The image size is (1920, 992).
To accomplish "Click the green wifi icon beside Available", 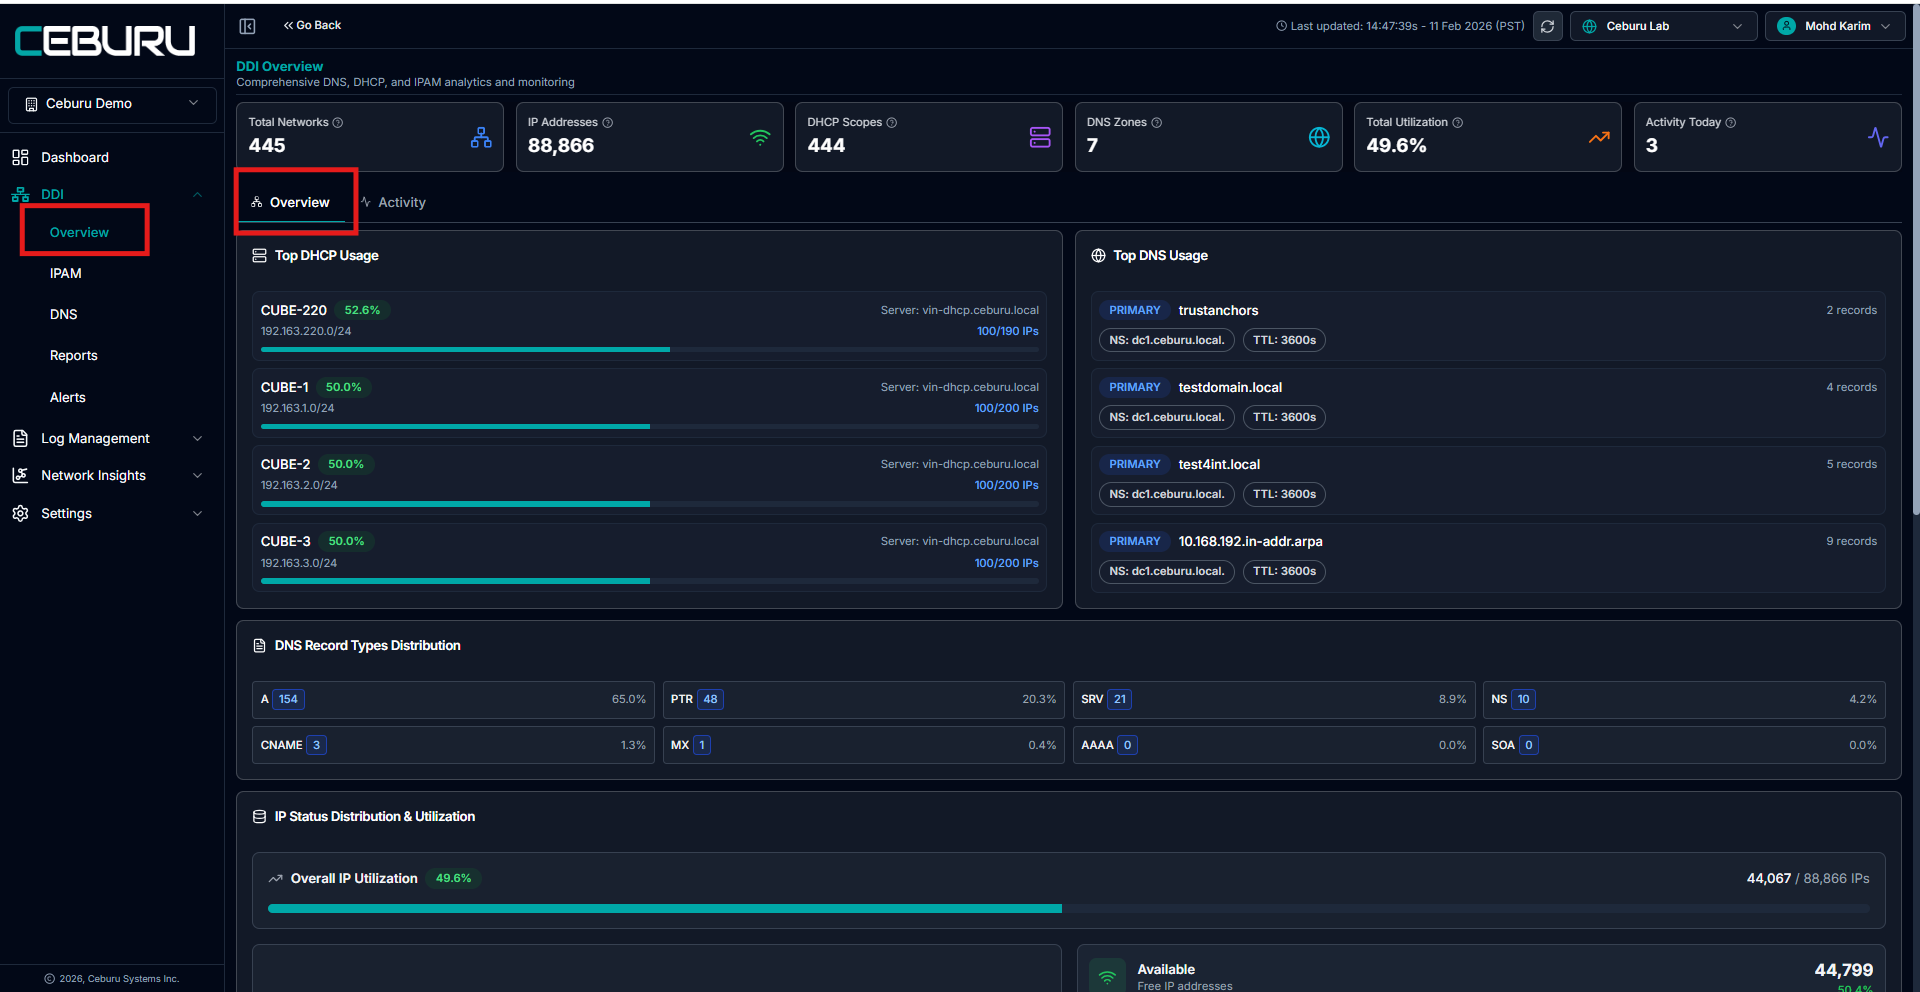I will tap(1107, 977).
